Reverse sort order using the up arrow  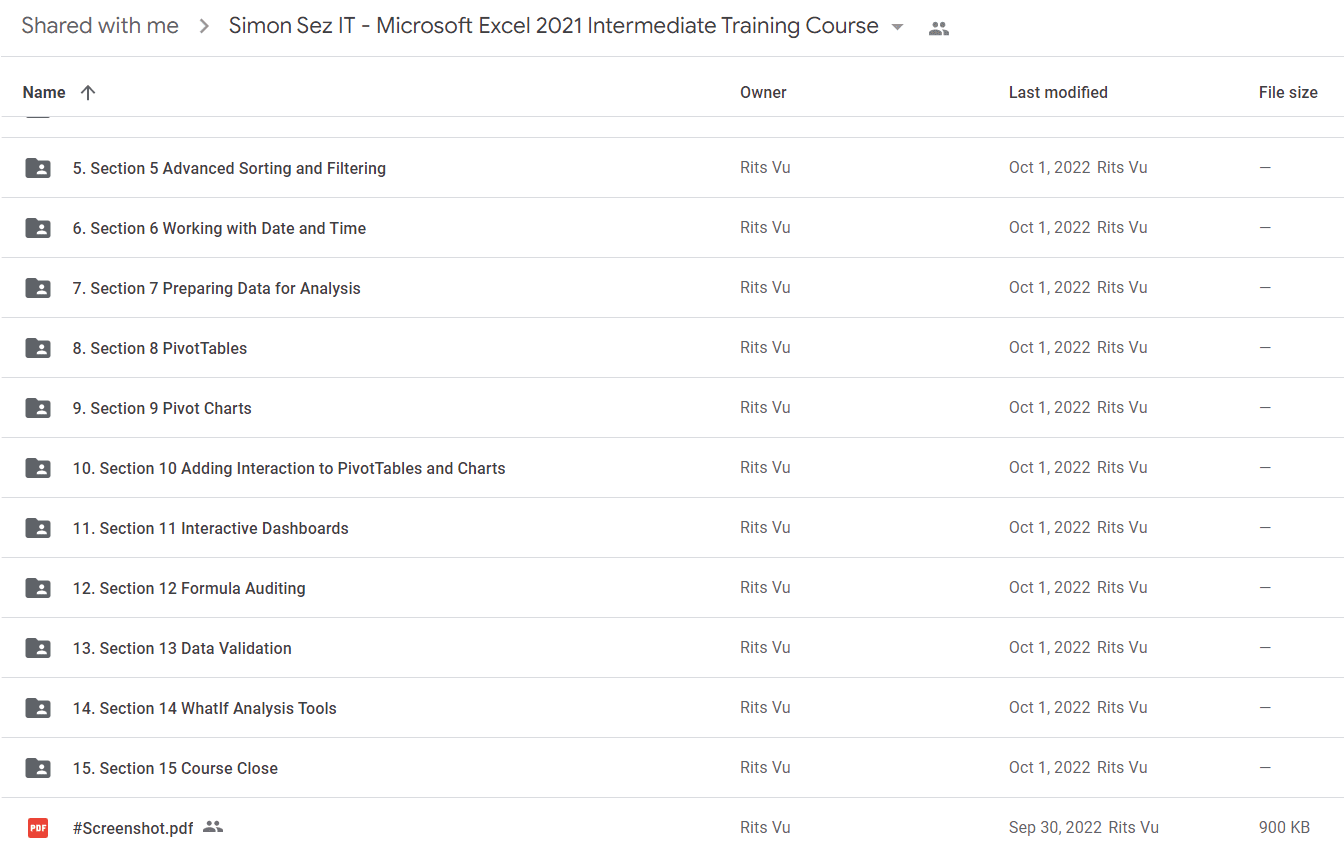[88, 92]
